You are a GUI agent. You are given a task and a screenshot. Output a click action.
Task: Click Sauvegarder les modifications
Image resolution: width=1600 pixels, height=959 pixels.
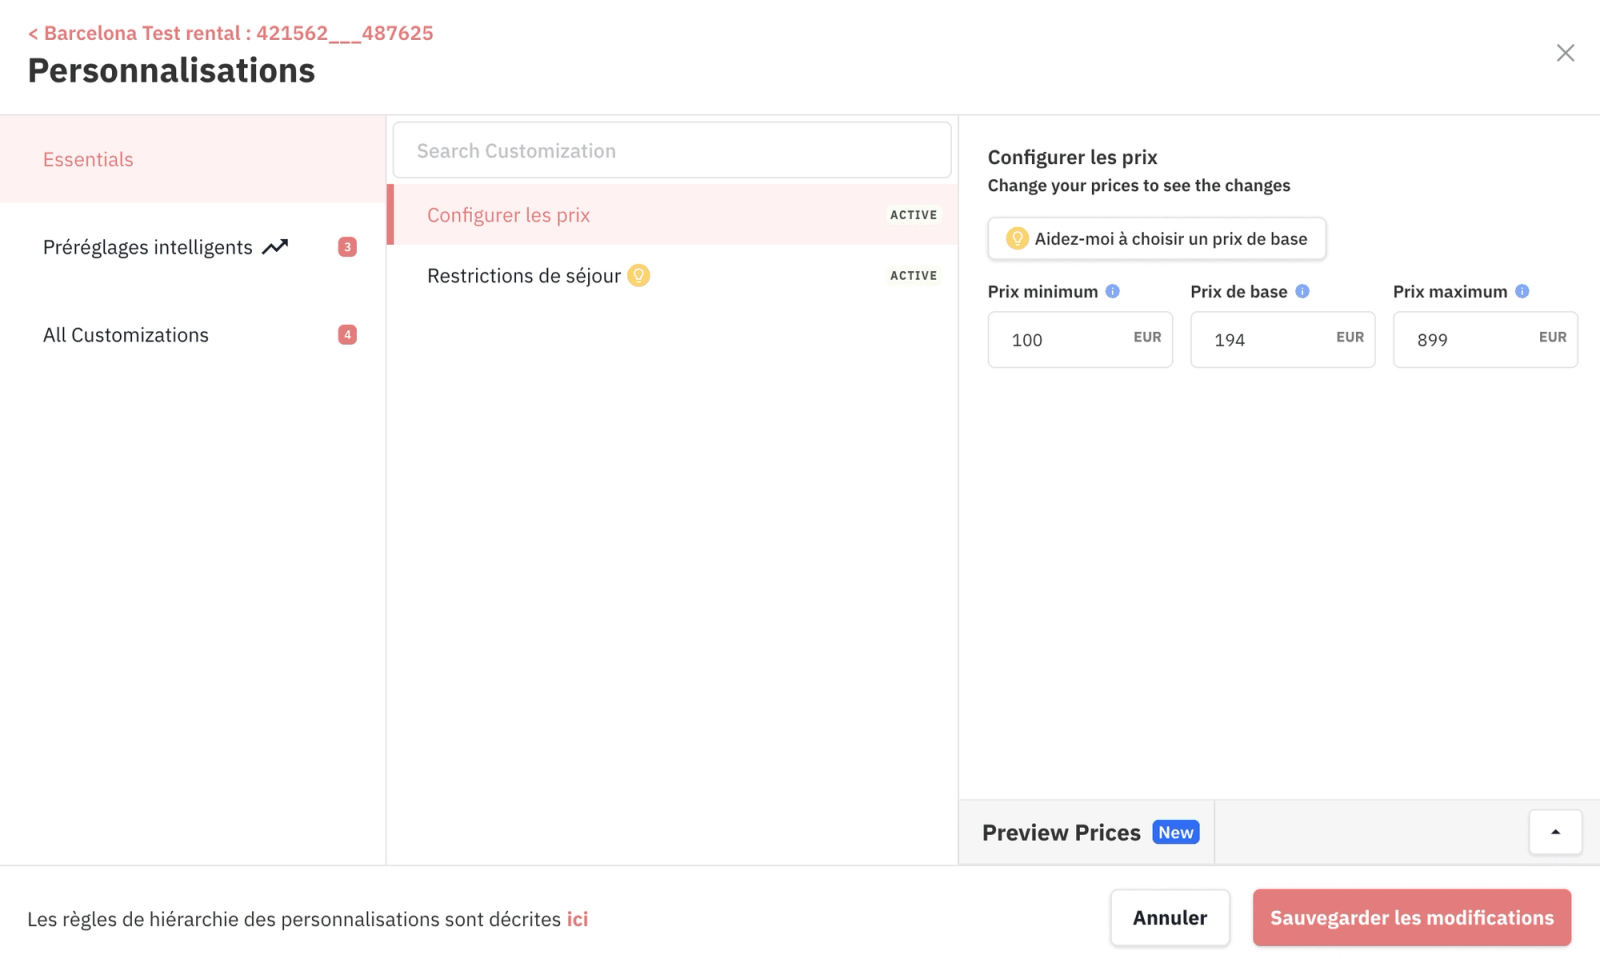(x=1412, y=918)
